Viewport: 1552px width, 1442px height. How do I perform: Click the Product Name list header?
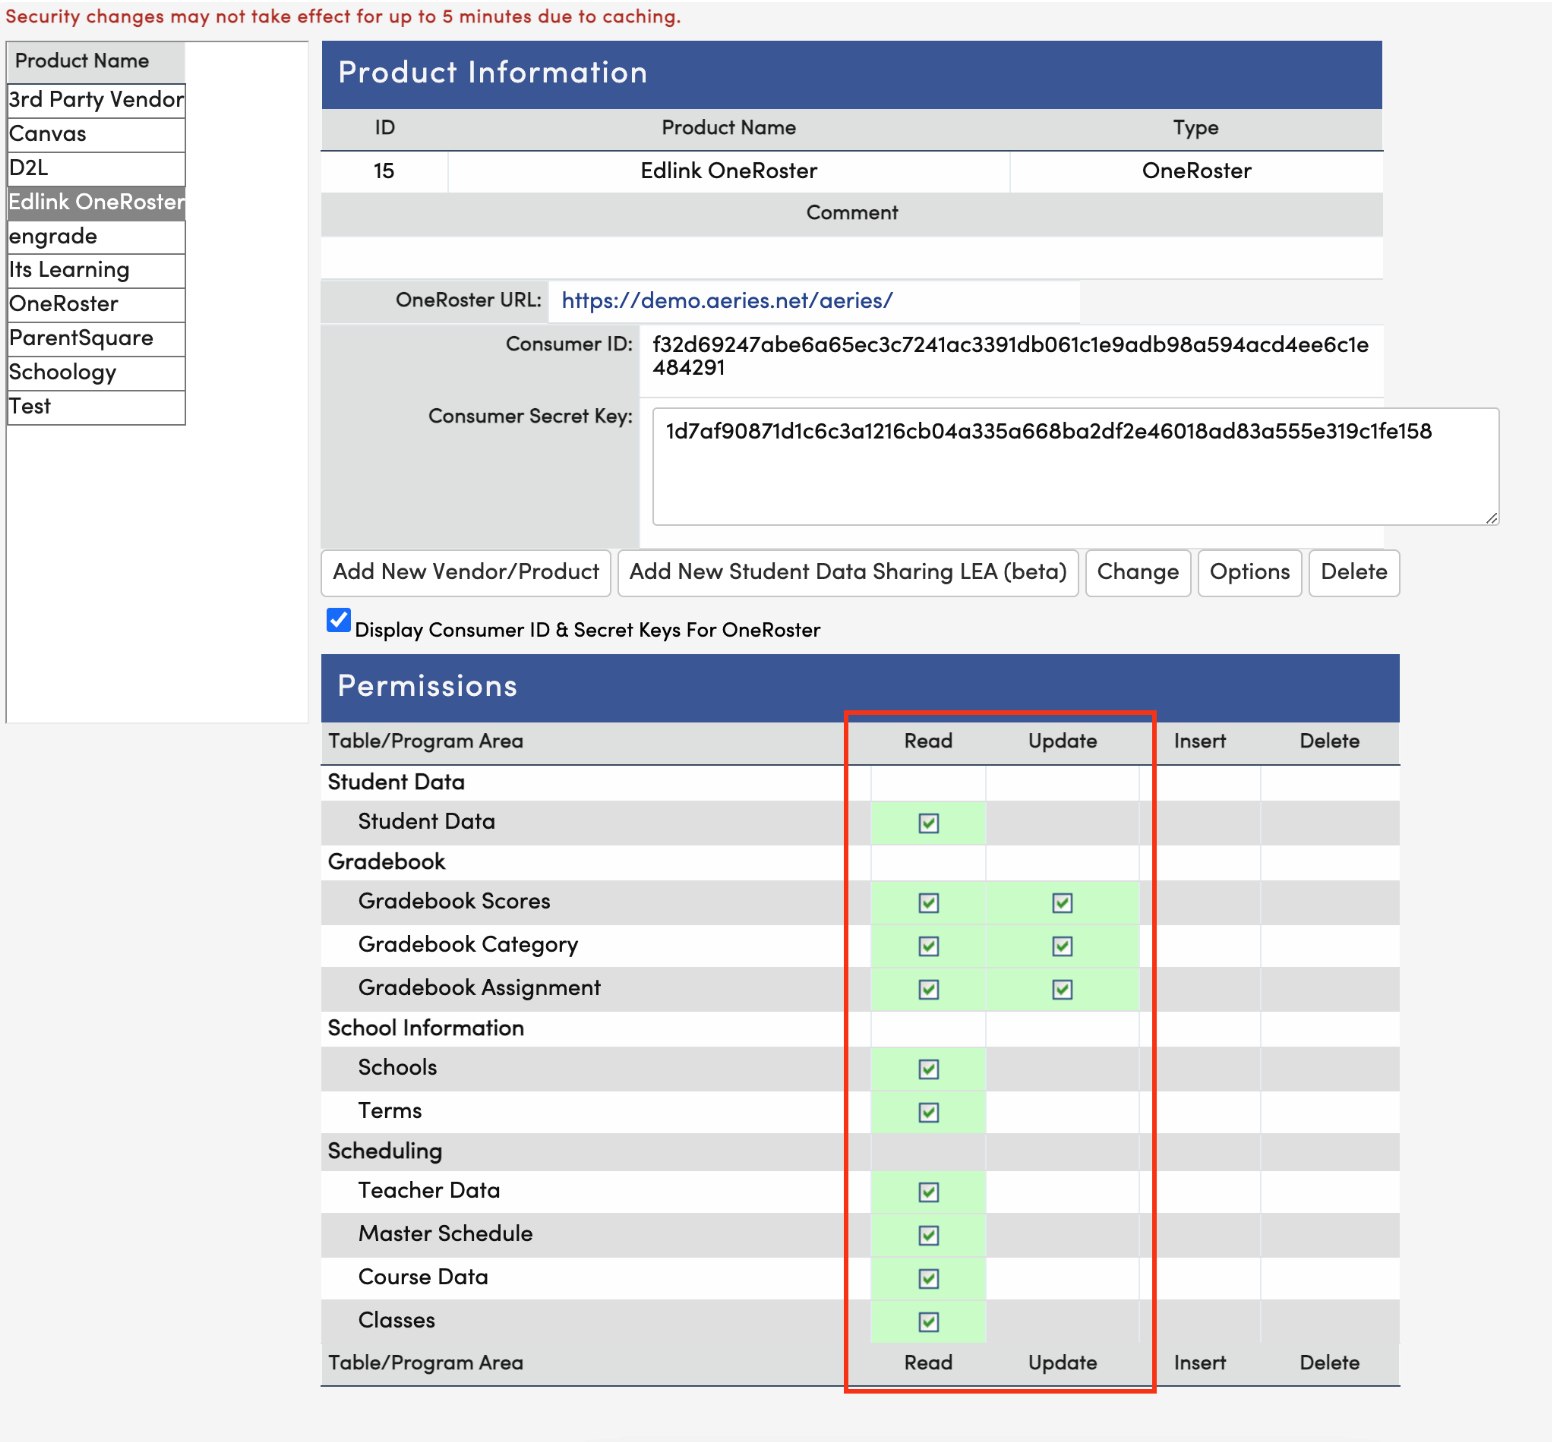(x=96, y=61)
